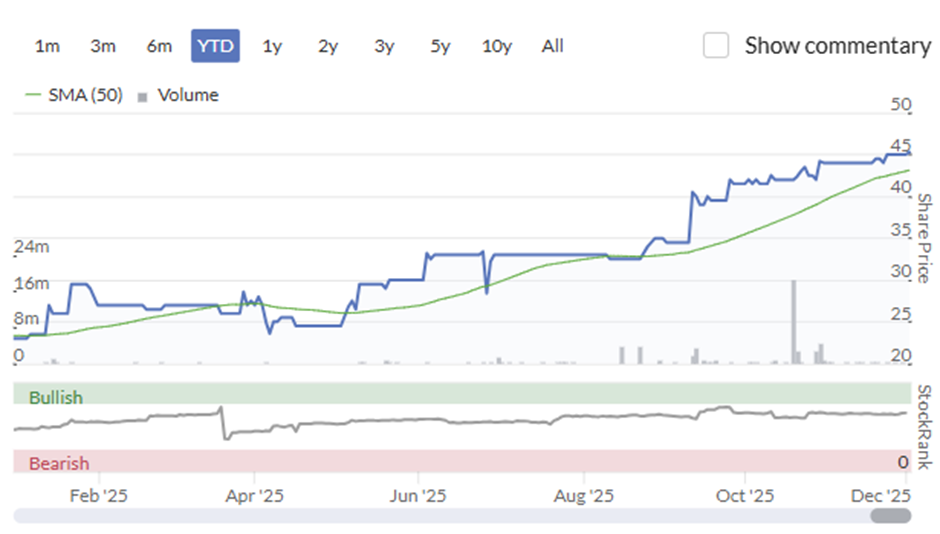The image size is (940, 534).
Task: Click the 8m volume axis label
Action: pos(26,318)
